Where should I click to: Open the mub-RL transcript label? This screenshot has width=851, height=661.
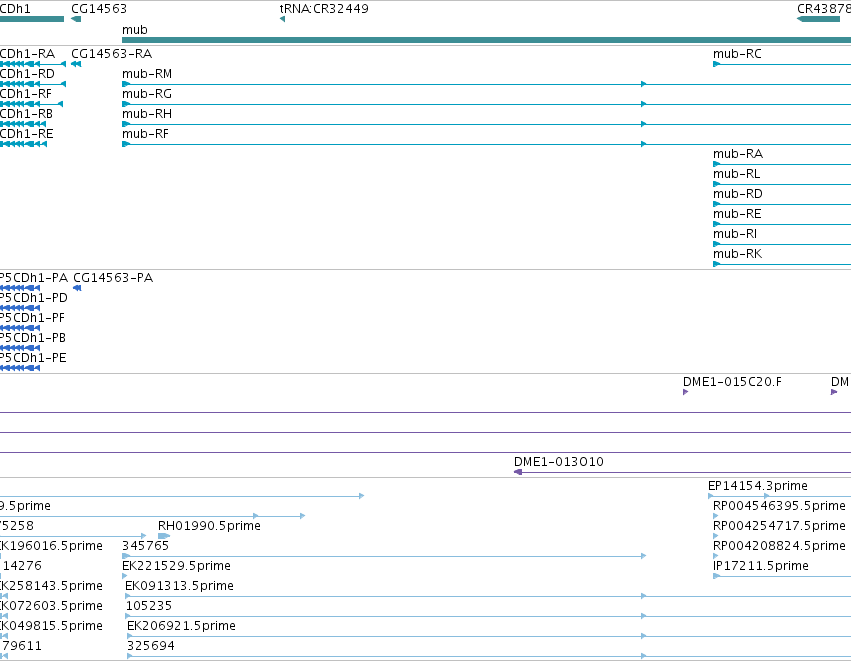(x=736, y=174)
